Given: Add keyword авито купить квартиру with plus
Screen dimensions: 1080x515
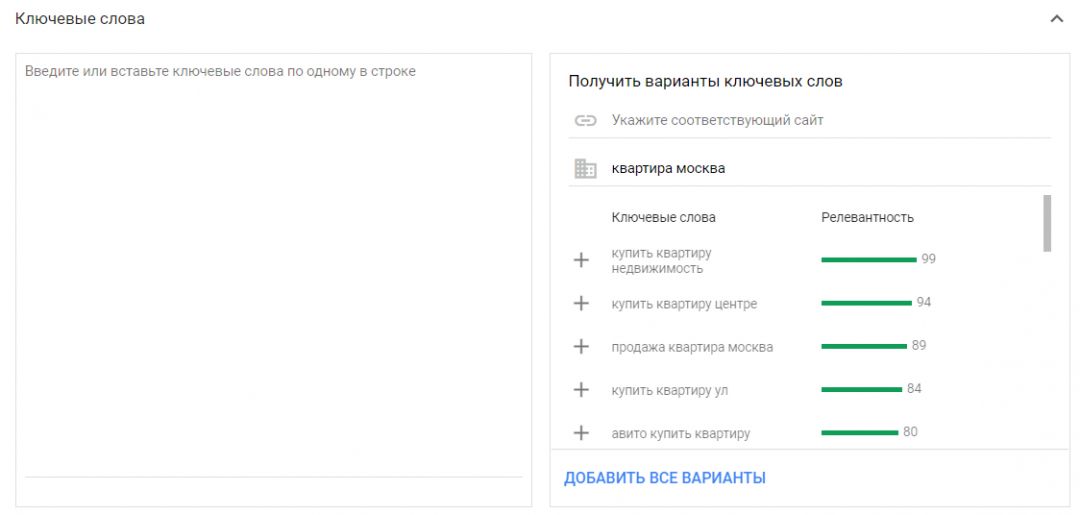Looking at the screenshot, I should (x=581, y=433).
